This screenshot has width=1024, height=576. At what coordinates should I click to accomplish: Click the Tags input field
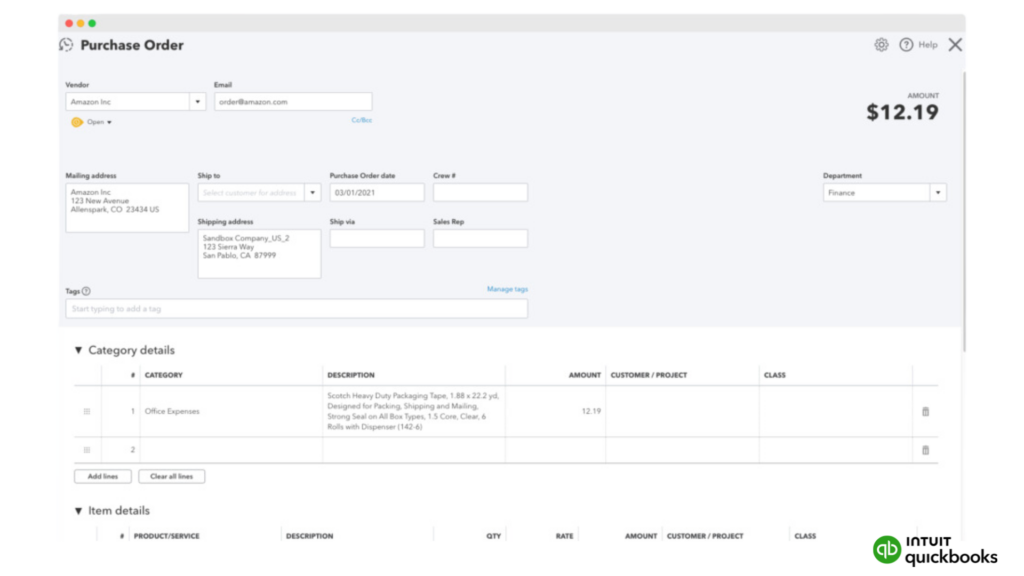[x=296, y=309]
